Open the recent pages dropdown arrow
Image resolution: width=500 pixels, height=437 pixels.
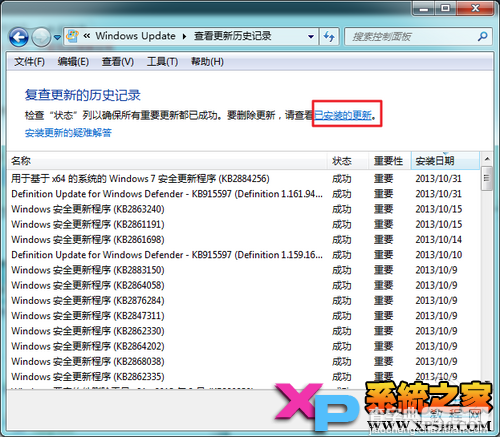pyautogui.click(x=57, y=37)
